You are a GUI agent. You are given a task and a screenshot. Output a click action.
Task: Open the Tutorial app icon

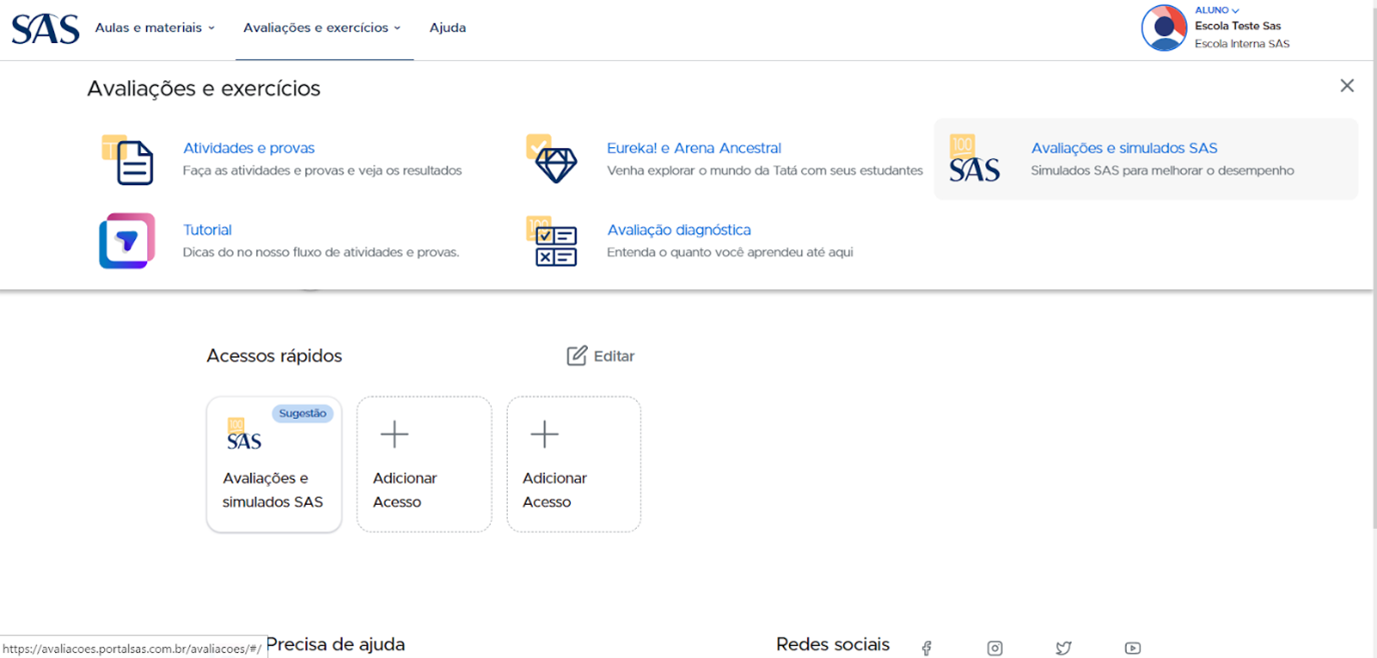pos(127,241)
